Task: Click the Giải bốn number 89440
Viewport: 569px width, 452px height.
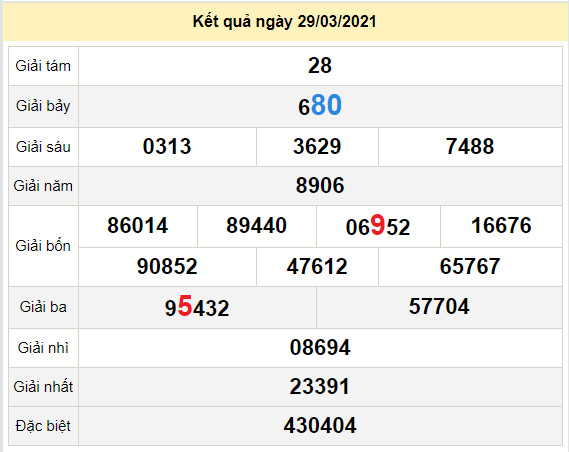Action: click(257, 225)
